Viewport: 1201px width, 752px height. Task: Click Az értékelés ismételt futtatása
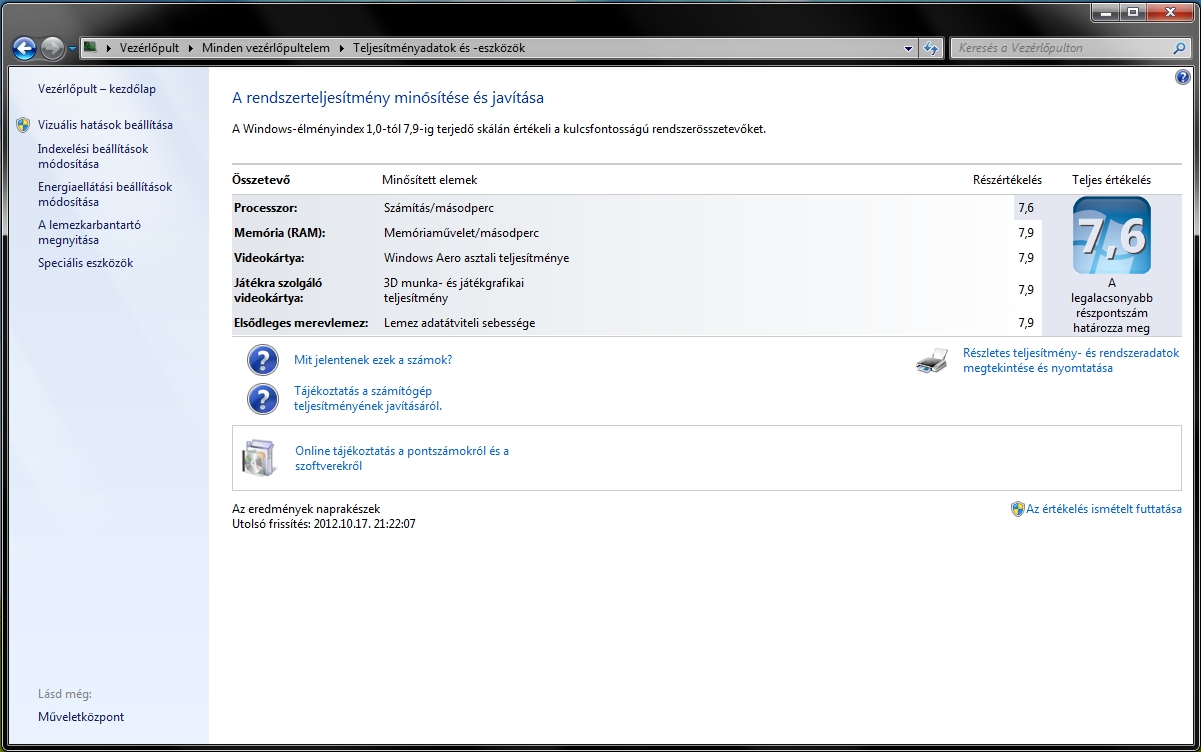tap(1104, 509)
